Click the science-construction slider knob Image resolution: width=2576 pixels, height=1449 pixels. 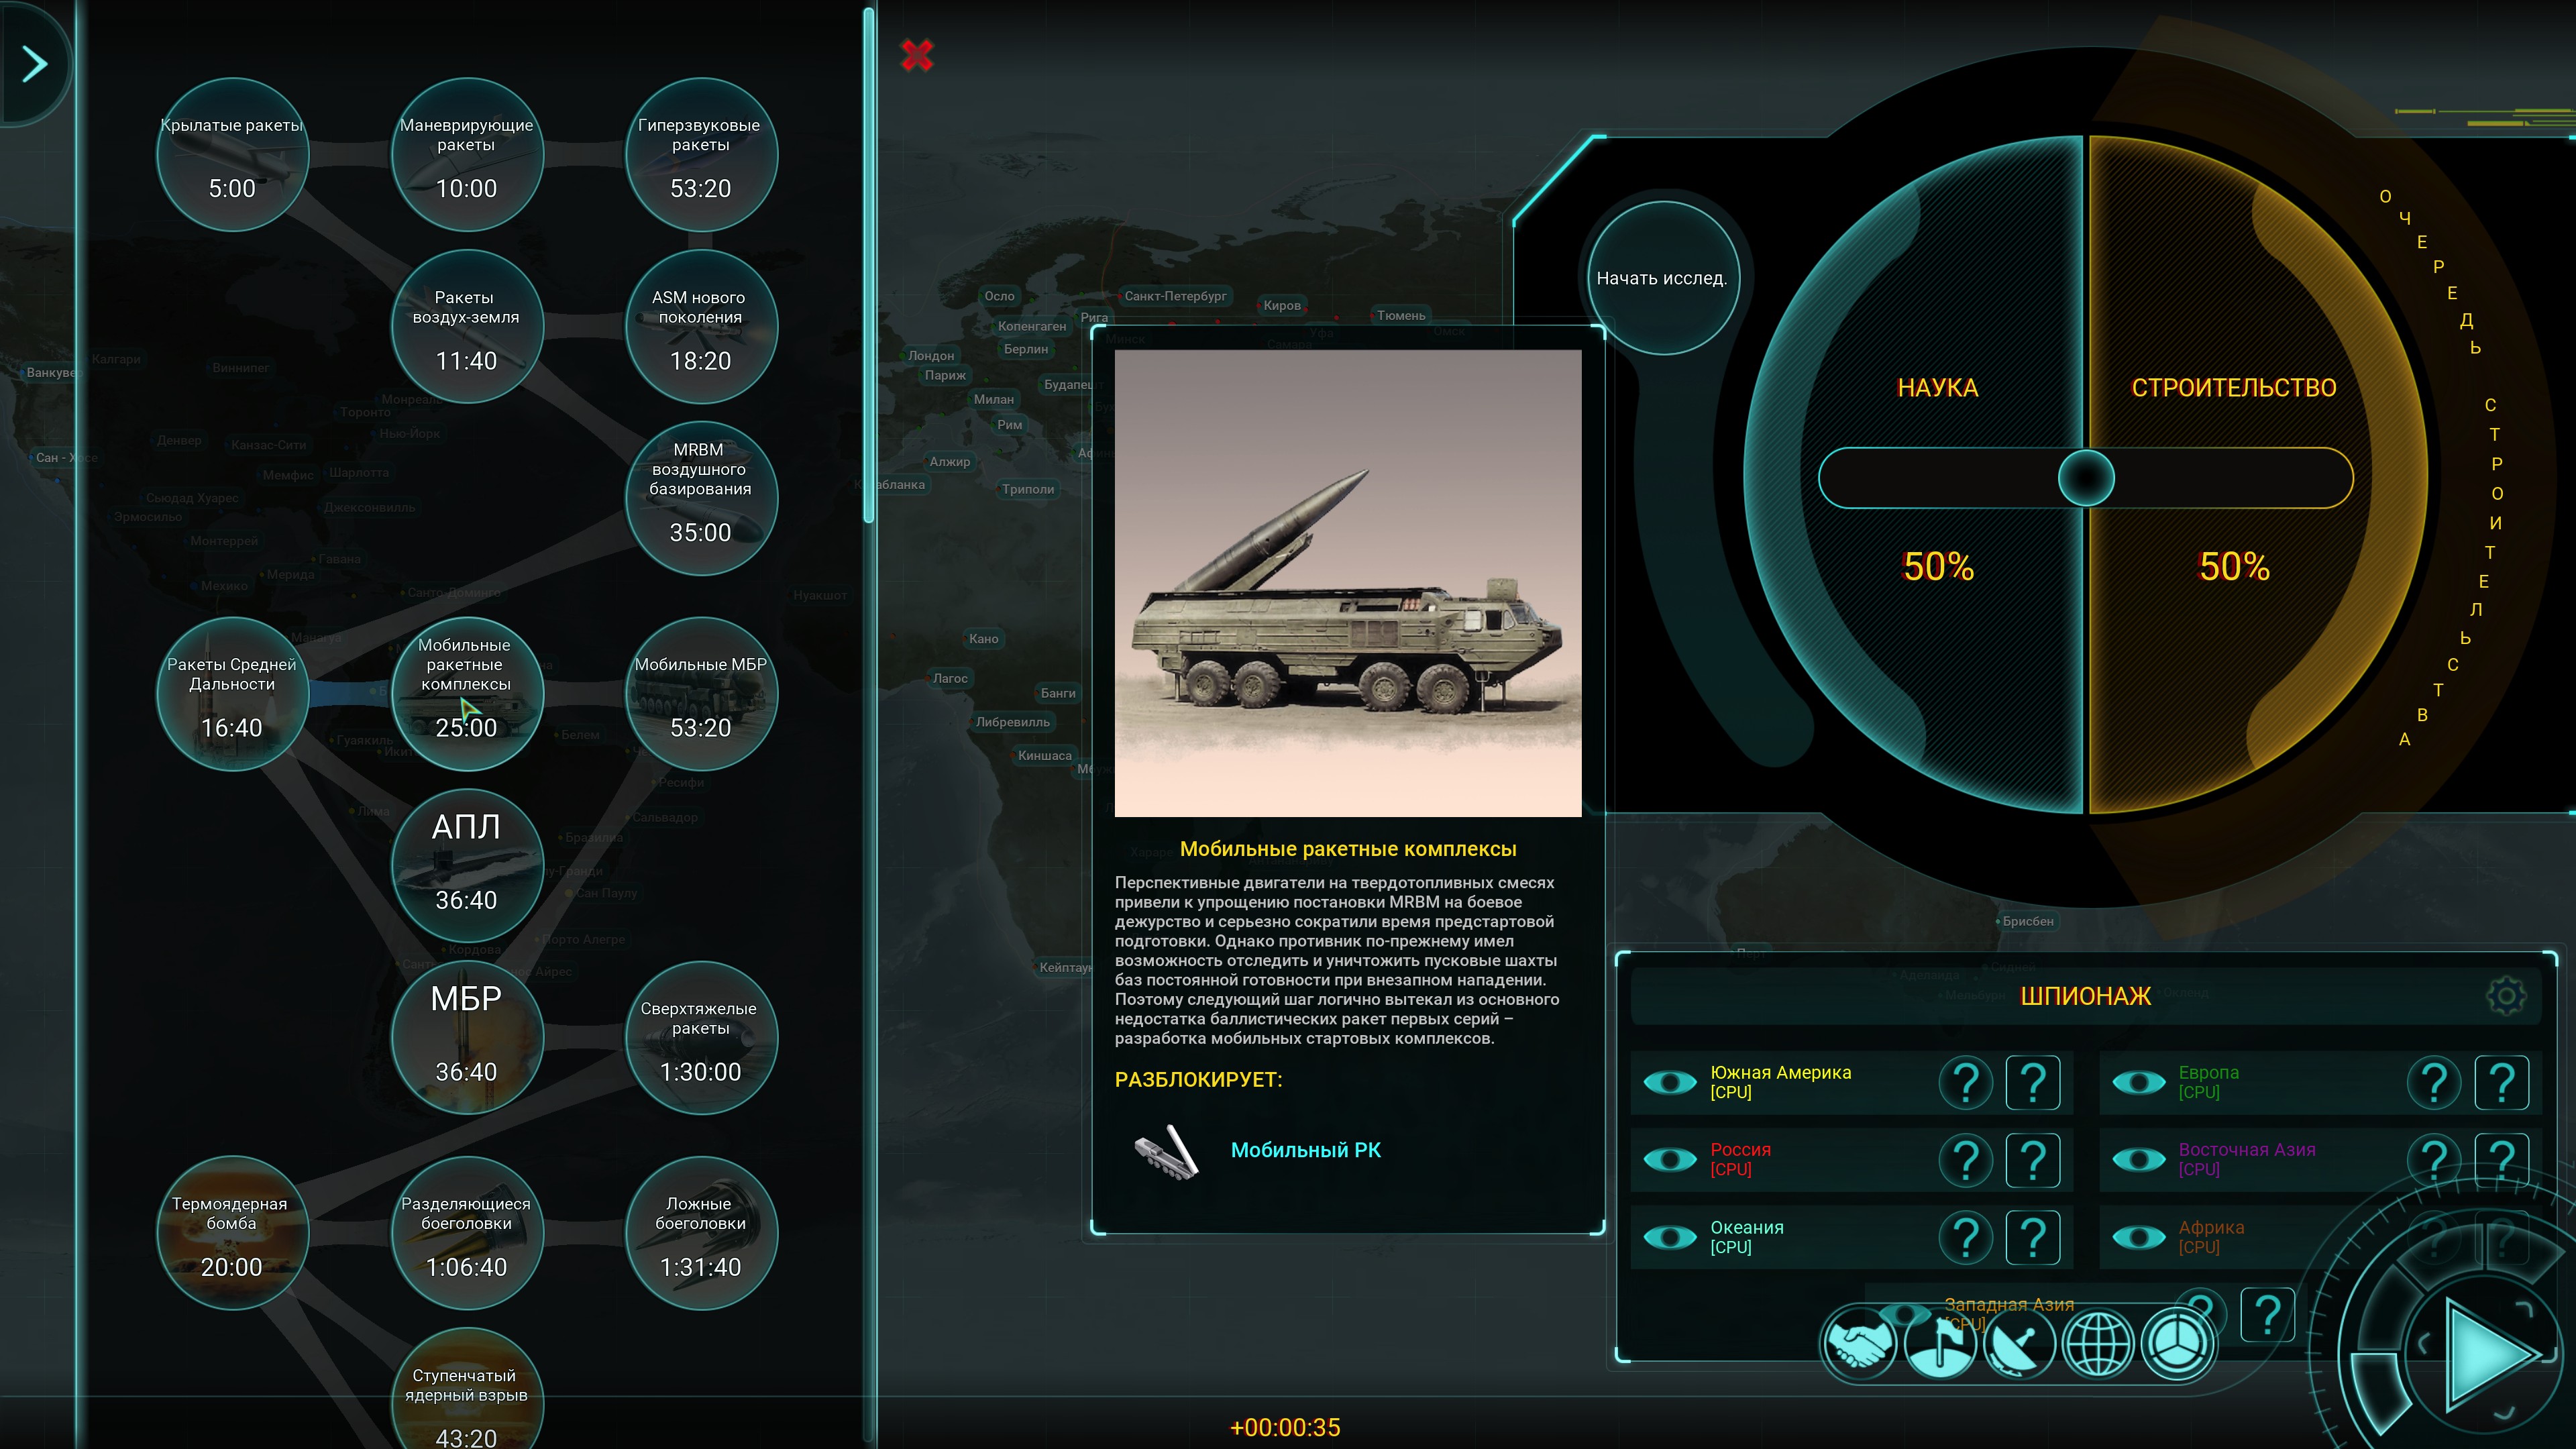[x=2086, y=478]
